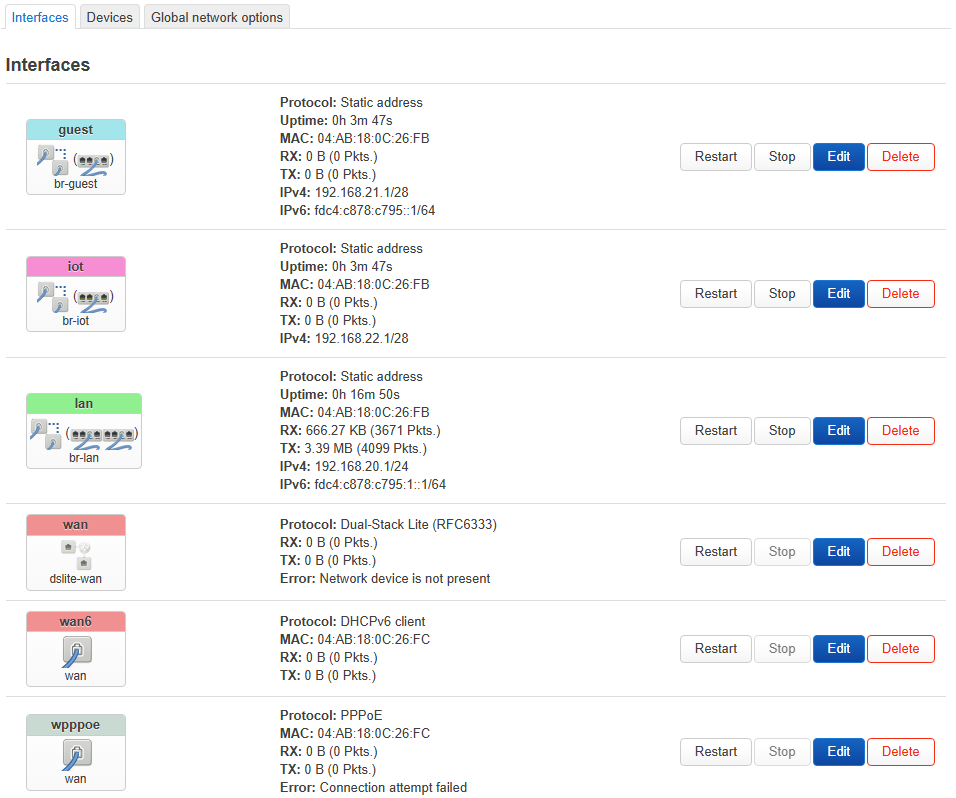Click lan uptime 0h 16m 50s
The height and width of the screenshot is (798, 956).
tap(366, 394)
